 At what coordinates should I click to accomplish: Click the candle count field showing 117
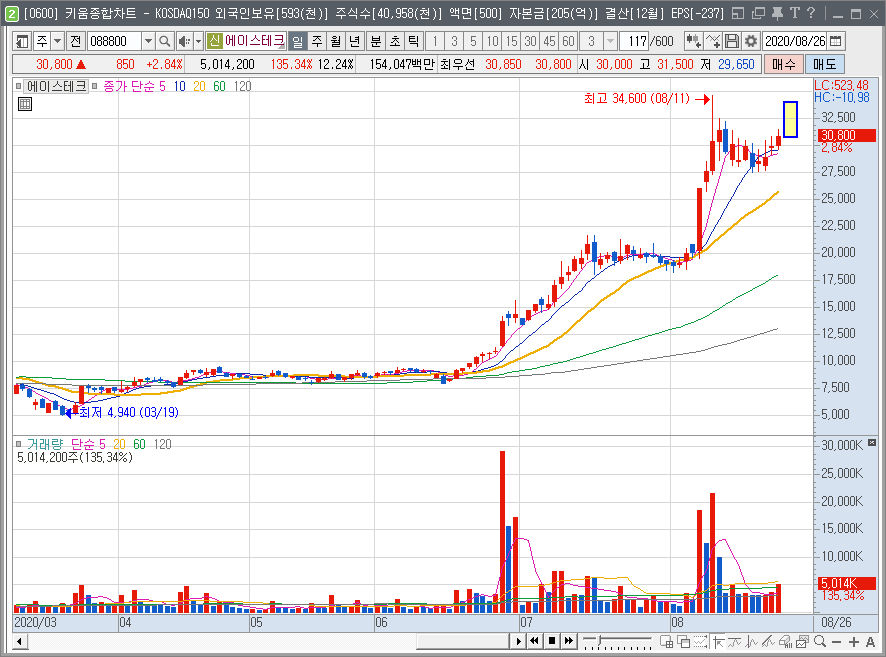(x=635, y=41)
